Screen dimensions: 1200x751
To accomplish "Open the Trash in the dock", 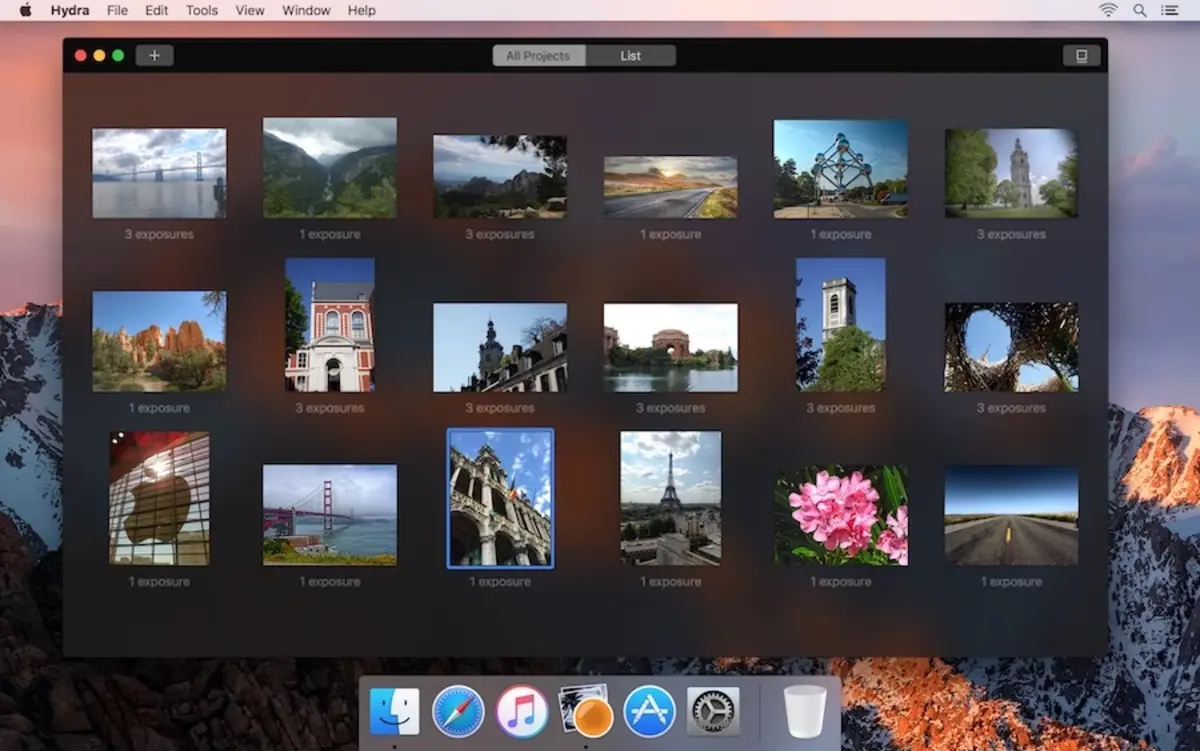I will [x=805, y=711].
